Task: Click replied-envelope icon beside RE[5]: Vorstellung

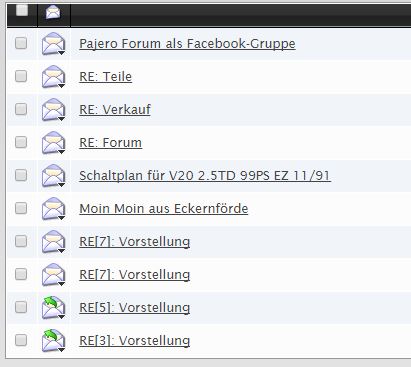Action: coord(53,307)
